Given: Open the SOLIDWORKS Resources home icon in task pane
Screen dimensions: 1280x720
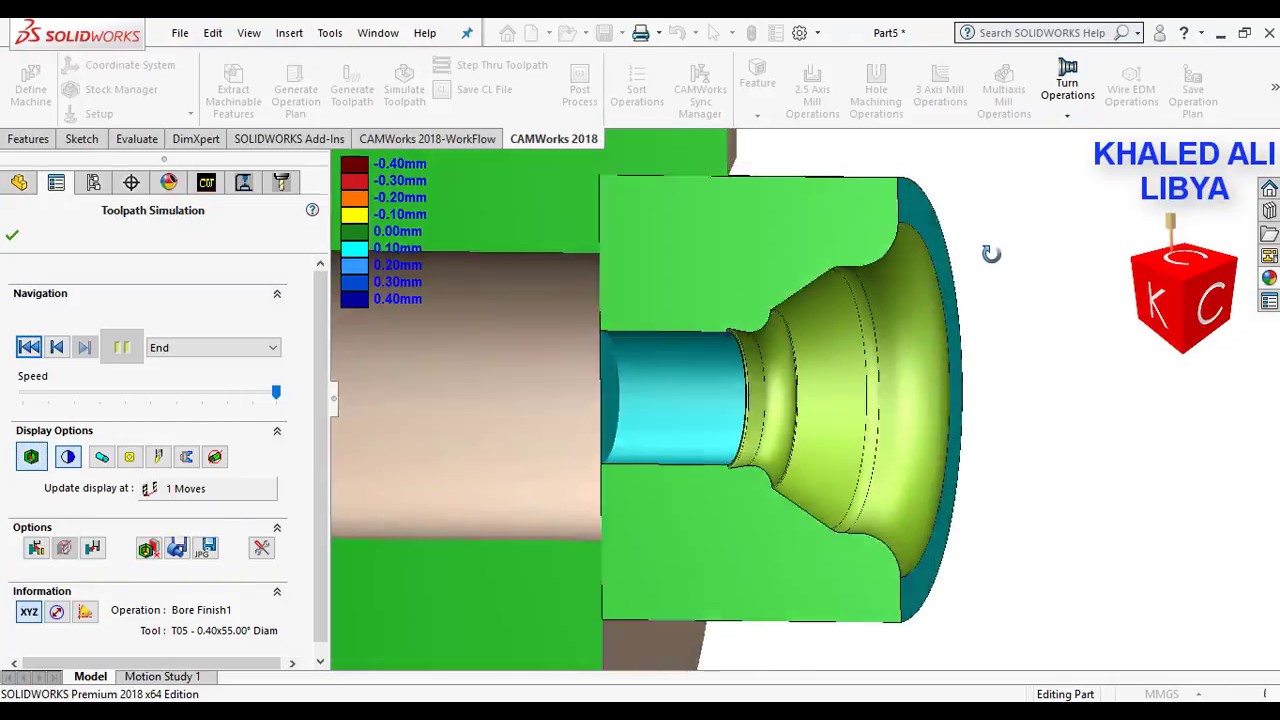Looking at the screenshot, I should 1269,189.
